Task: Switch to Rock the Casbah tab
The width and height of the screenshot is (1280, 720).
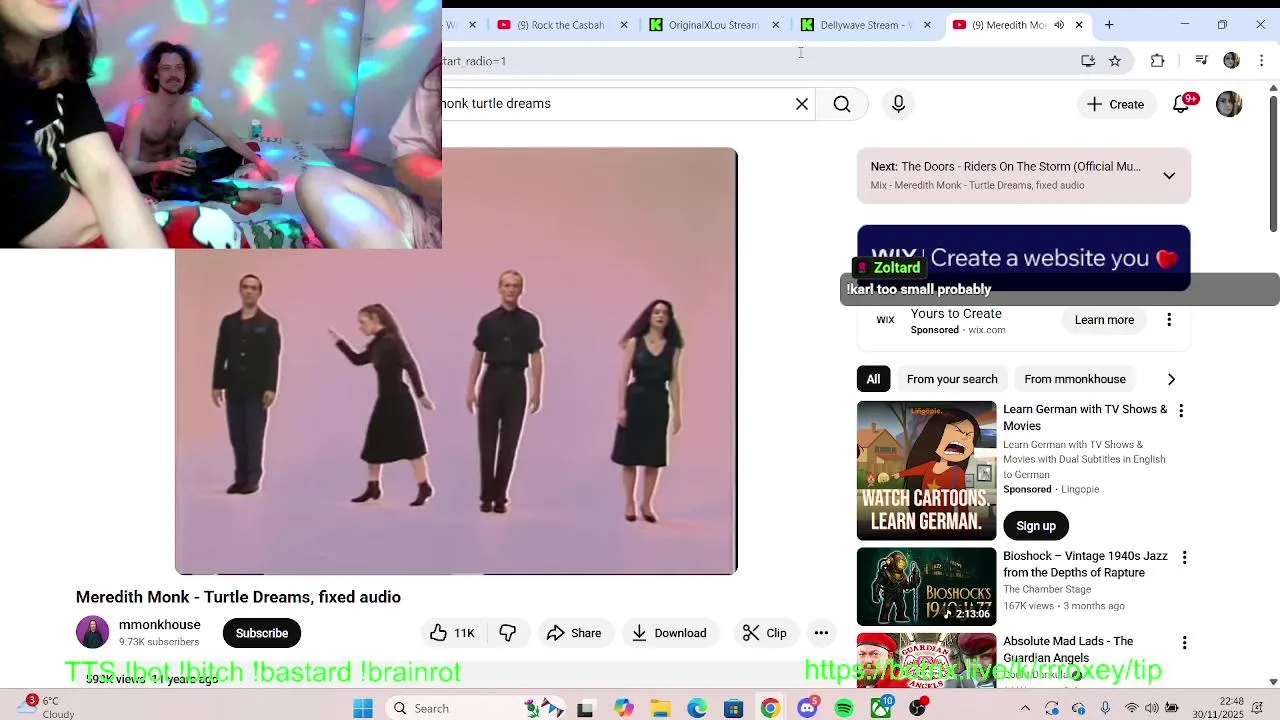Action: click(560, 25)
